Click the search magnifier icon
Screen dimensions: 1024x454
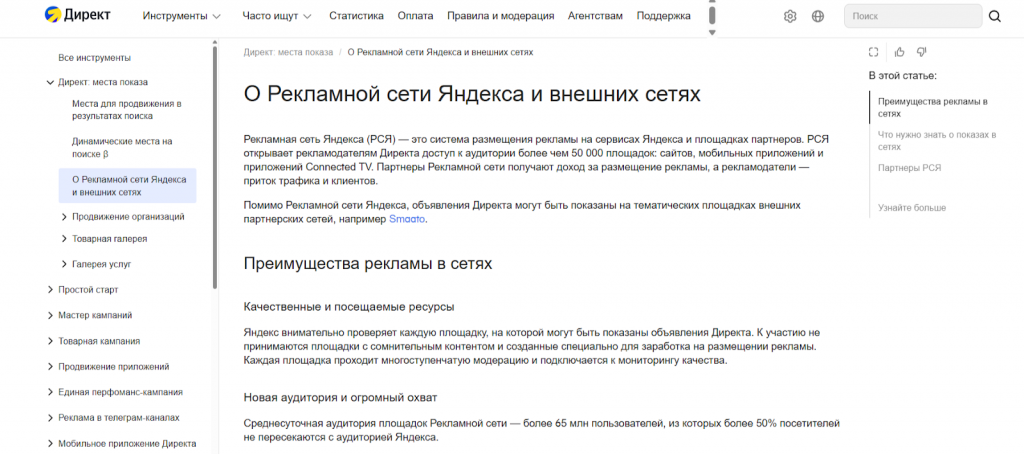(x=995, y=16)
